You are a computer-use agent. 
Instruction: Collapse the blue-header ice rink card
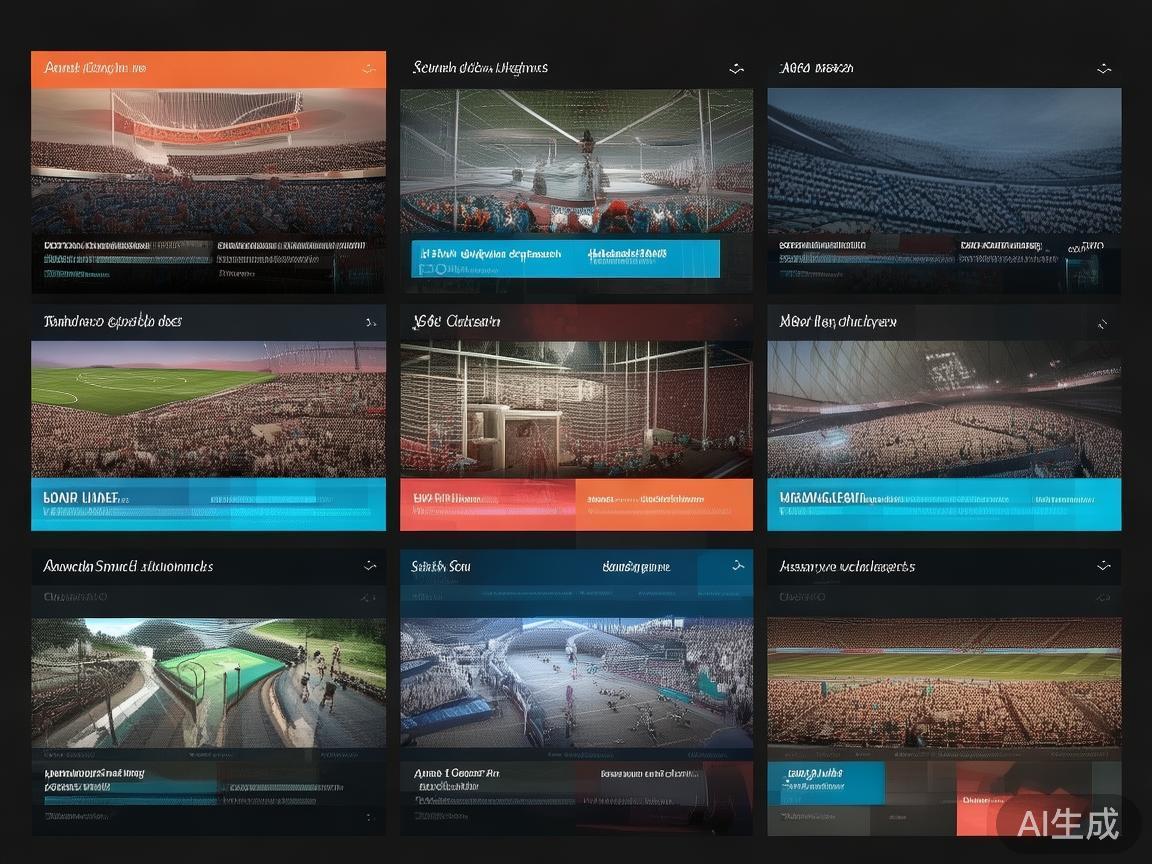pyautogui.click(x=738, y=566)
